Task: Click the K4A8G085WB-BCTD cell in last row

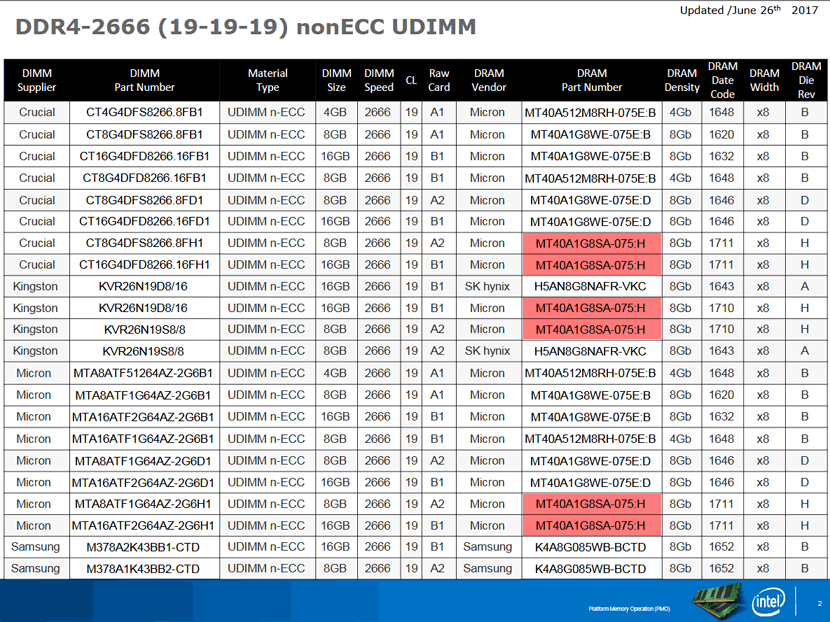Action: (591, 569)
